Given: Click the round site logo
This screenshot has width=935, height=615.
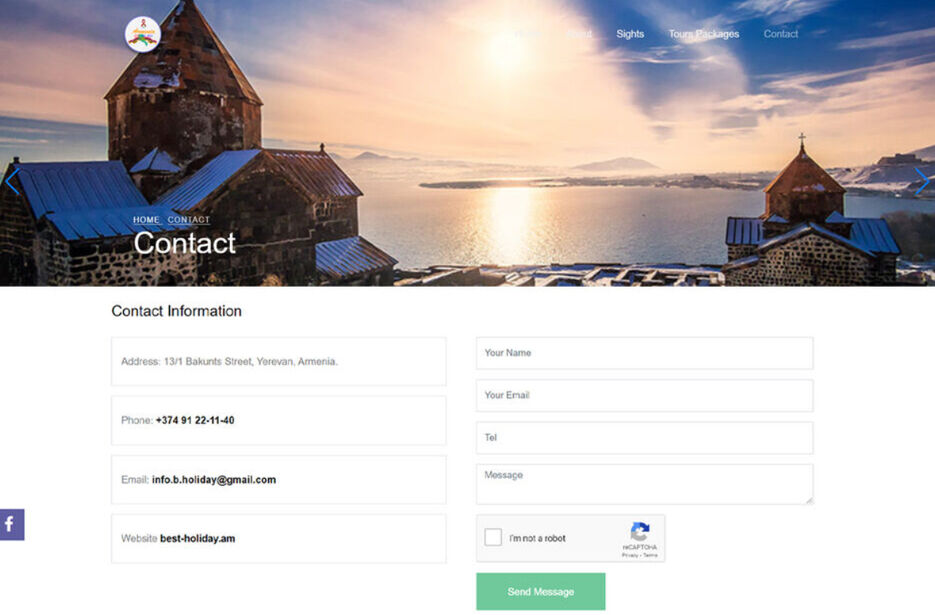Looking at the screenshot, I should point(143,35).
